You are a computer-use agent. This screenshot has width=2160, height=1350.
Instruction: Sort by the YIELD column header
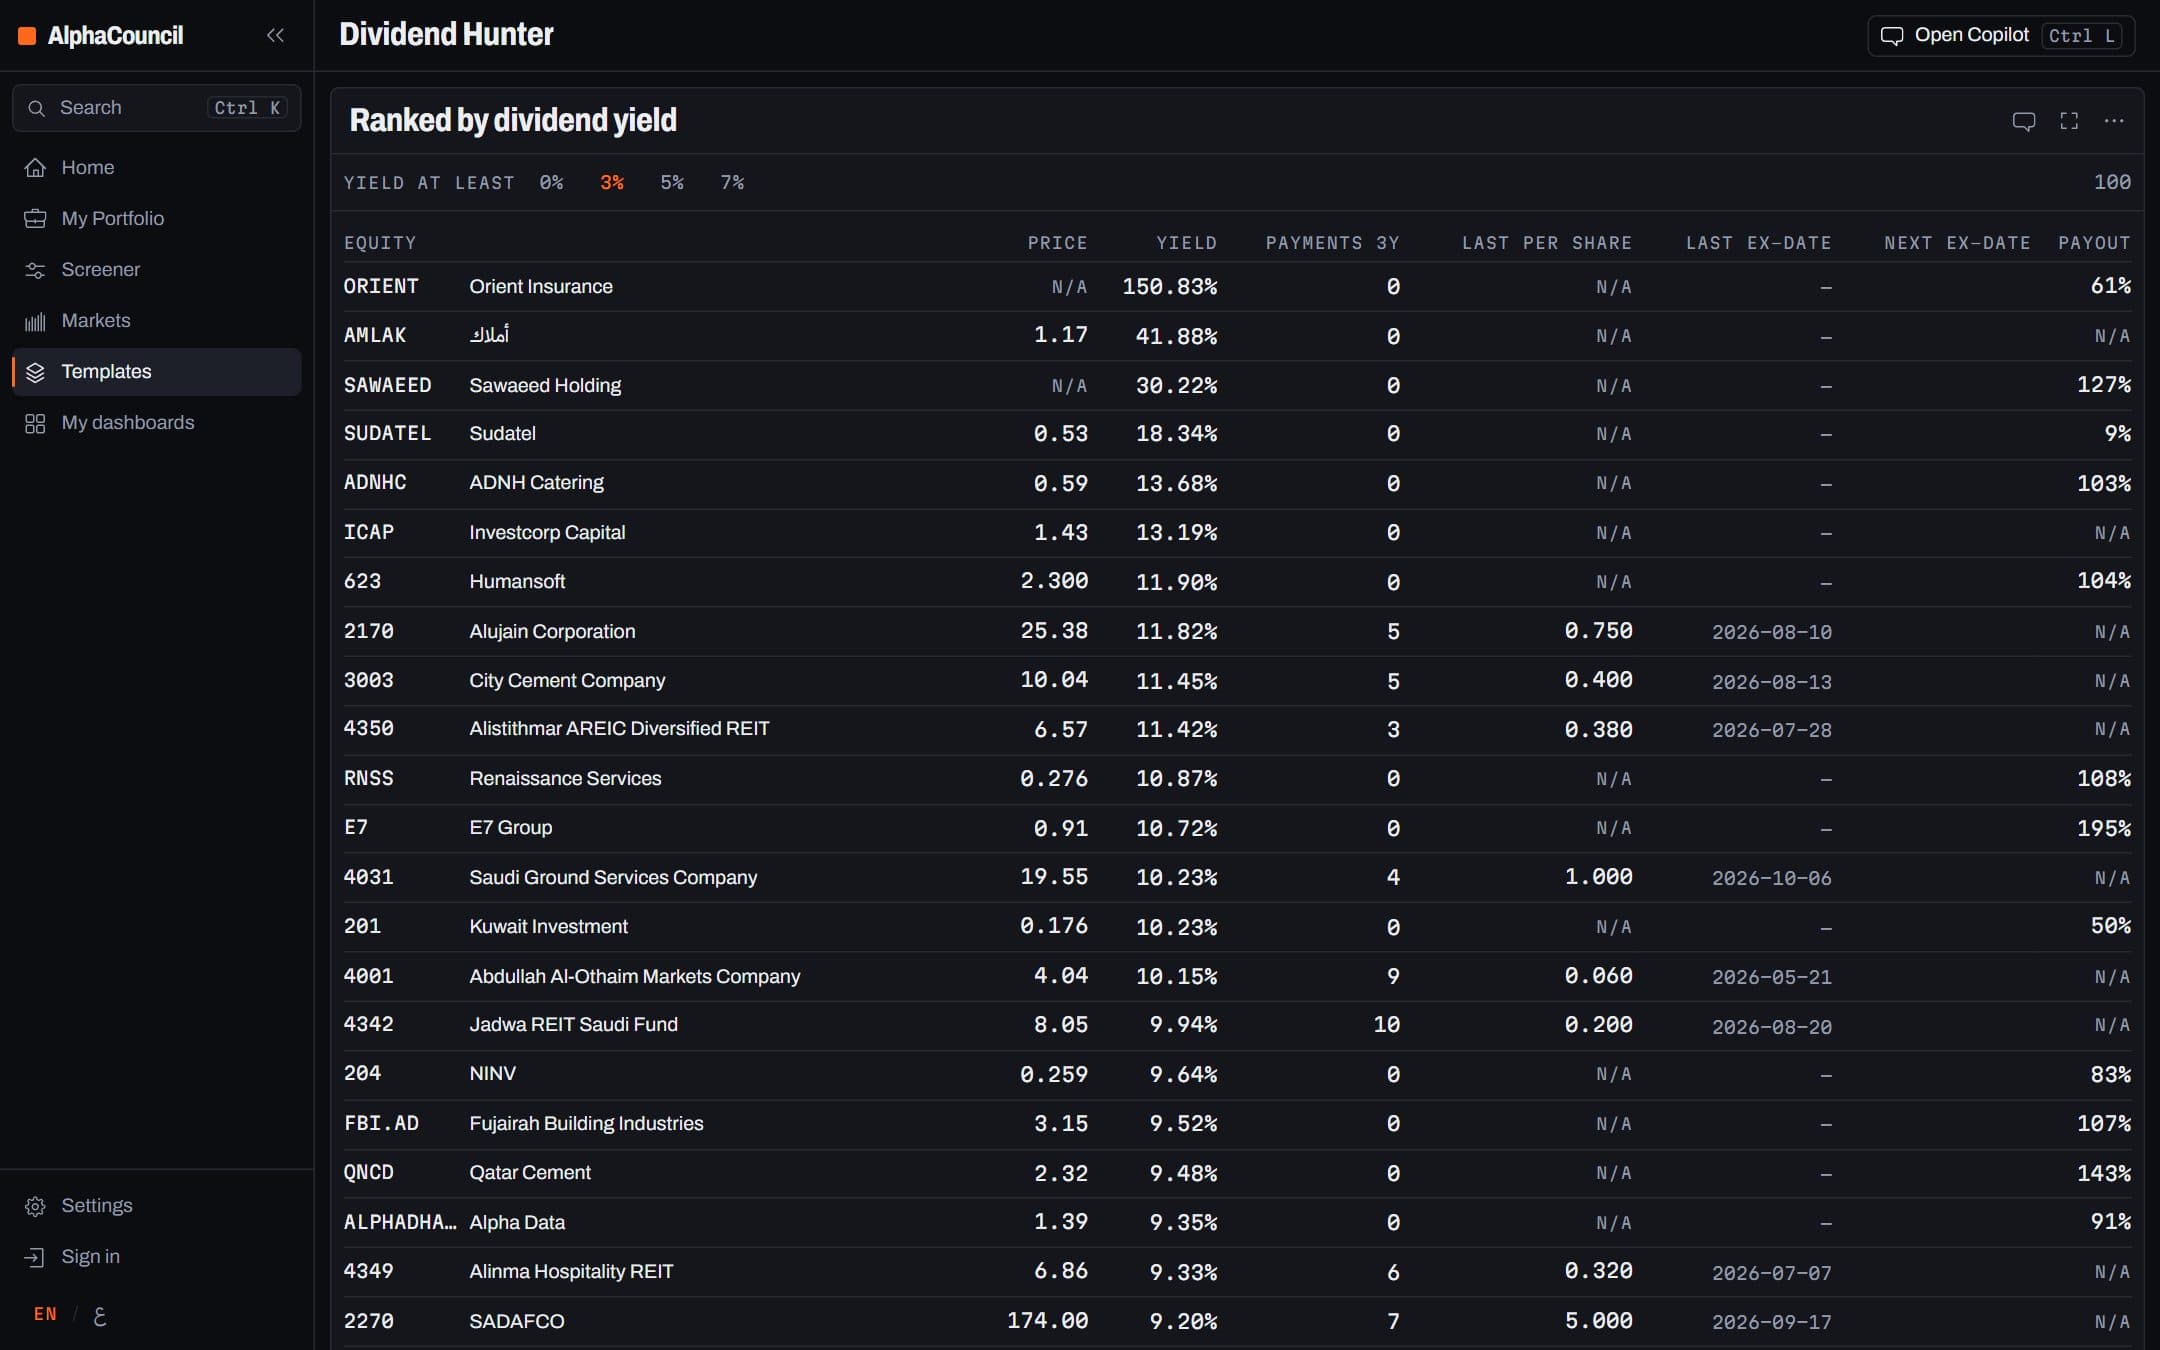tap(1186, 243)
